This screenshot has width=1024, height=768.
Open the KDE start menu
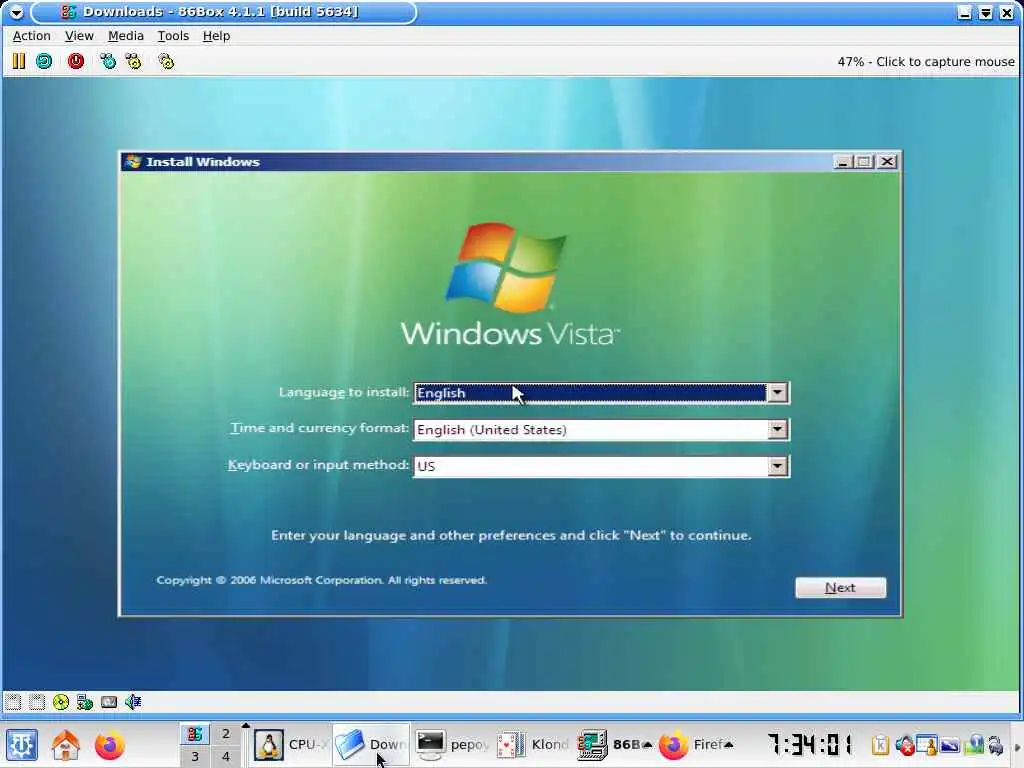(22, 745)
